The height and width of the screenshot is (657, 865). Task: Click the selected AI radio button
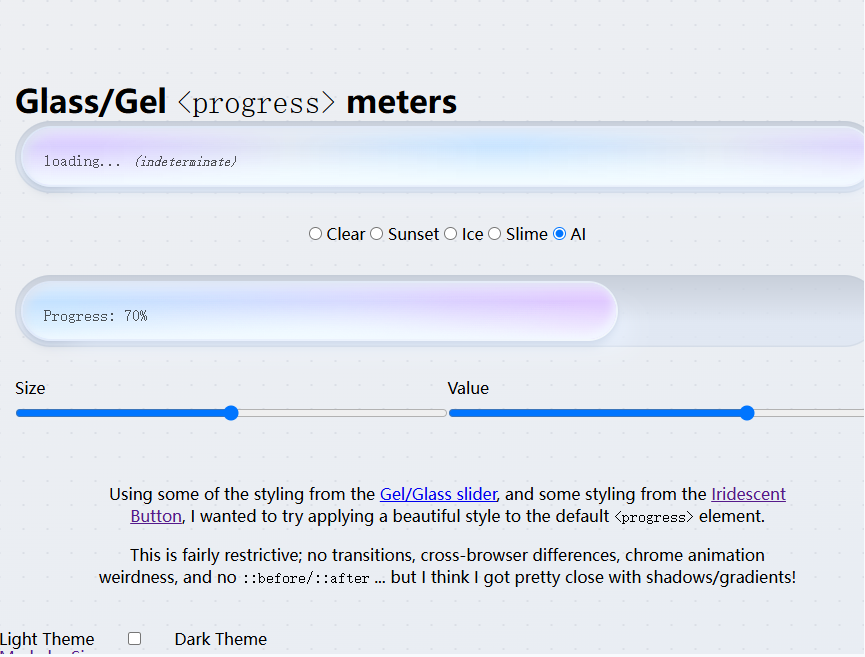click(x=560, y=234)
